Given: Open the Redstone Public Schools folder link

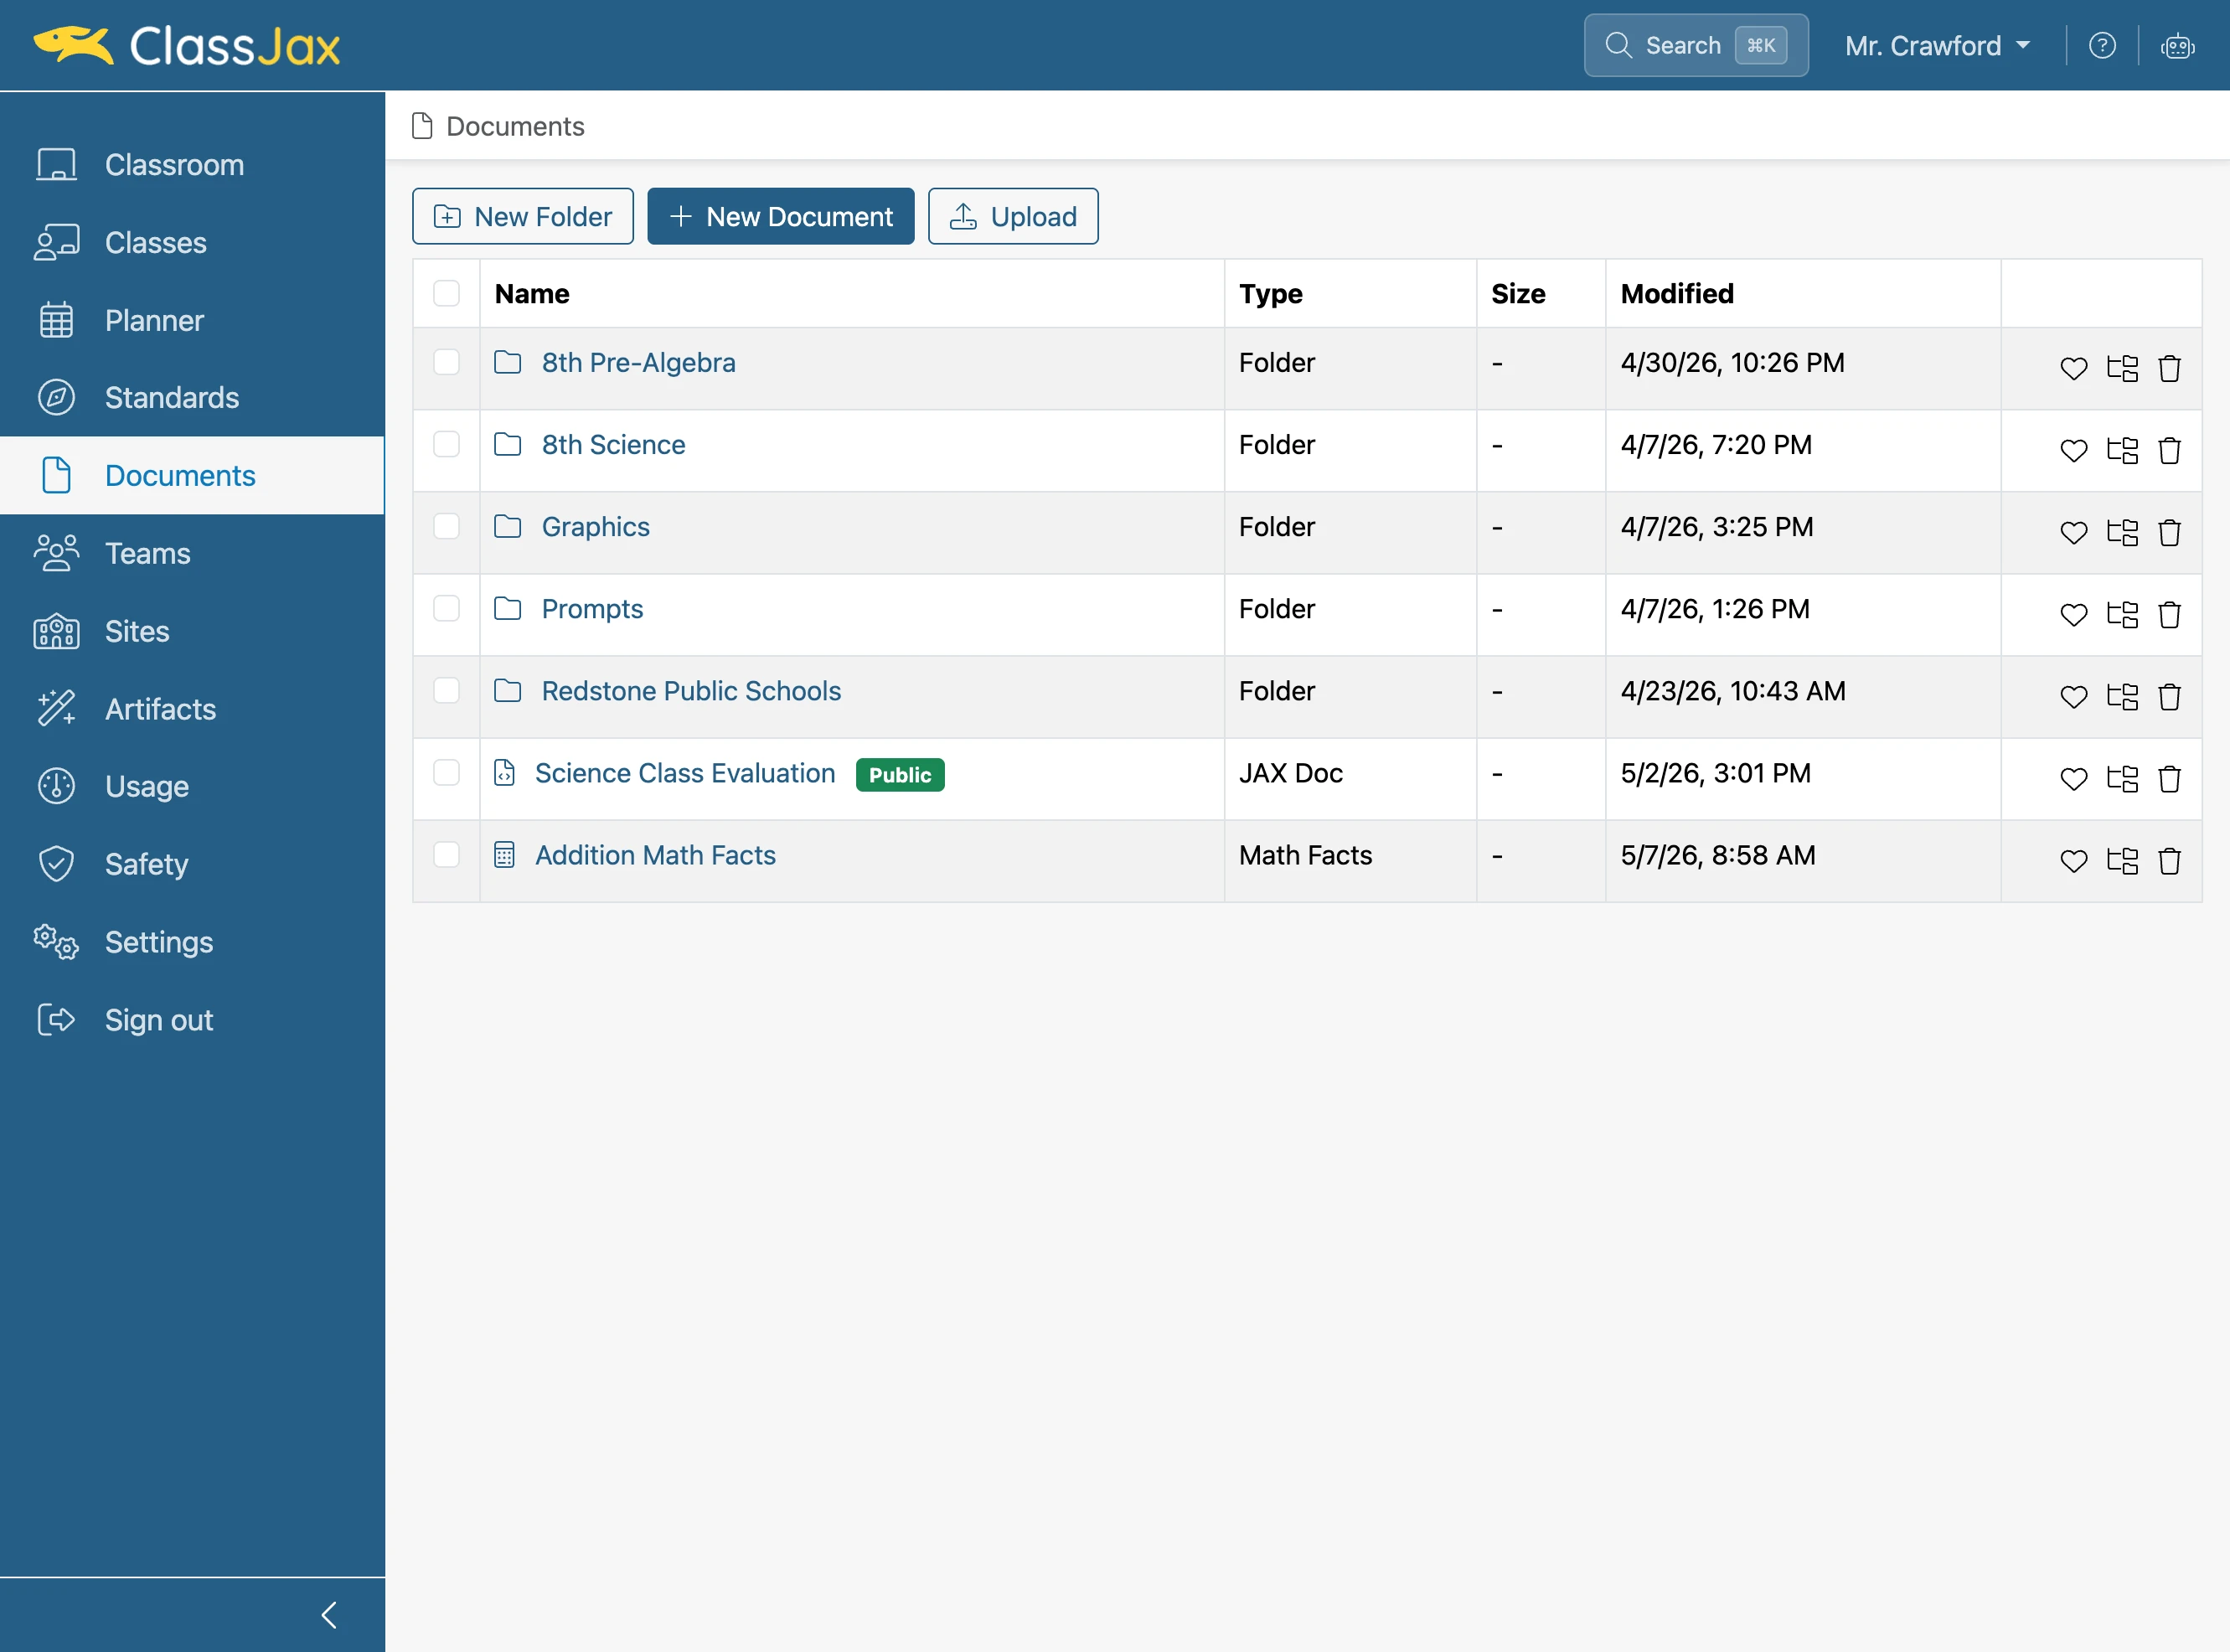Looking at the screenshot, I should [691, 690].
